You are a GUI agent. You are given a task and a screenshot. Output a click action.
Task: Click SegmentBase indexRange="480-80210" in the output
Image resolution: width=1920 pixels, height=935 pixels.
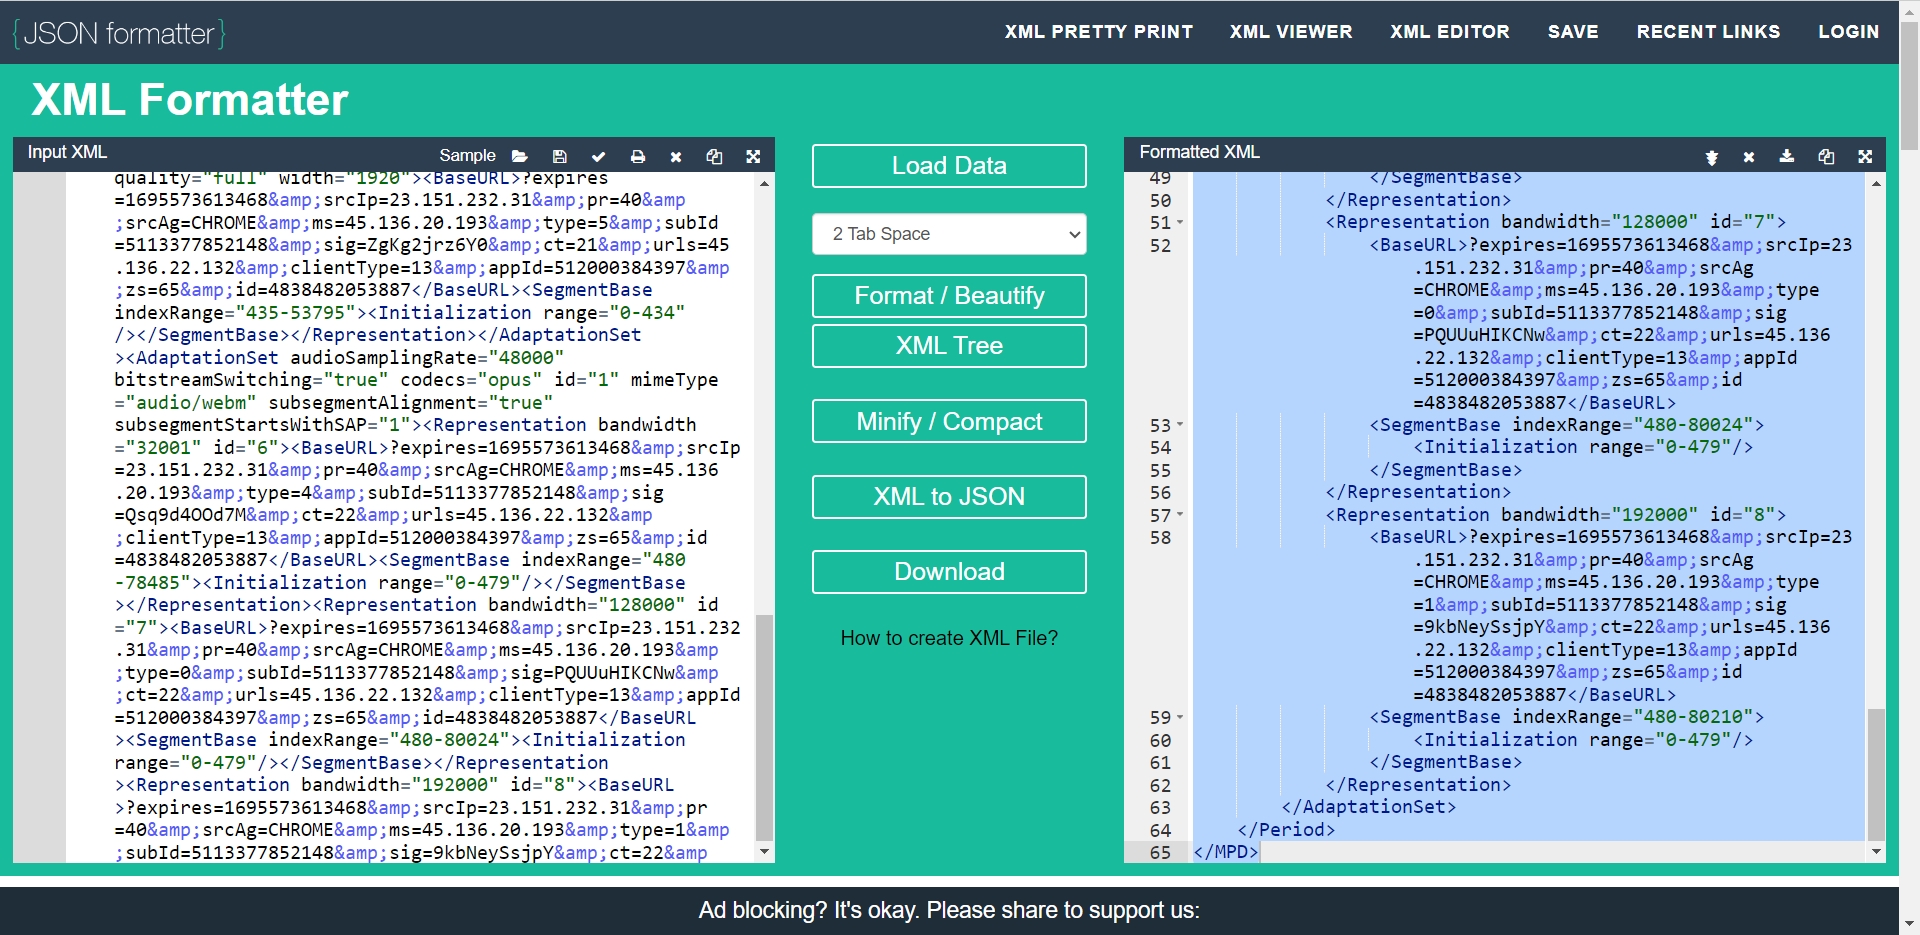1567,717
